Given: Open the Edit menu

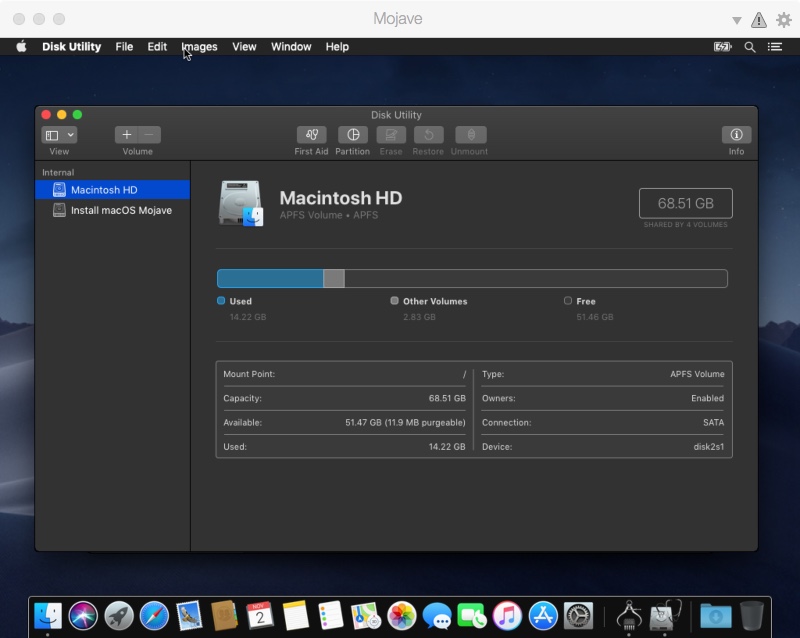Looking at the screenshot, I should tap(157, 47).
